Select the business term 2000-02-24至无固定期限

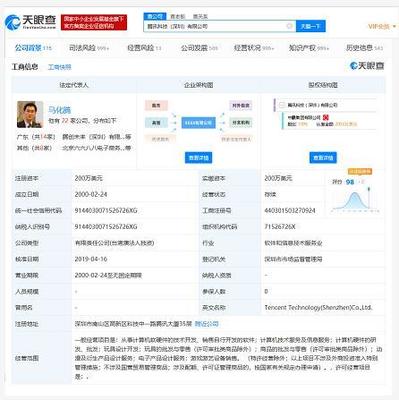(x=108, y=275)
